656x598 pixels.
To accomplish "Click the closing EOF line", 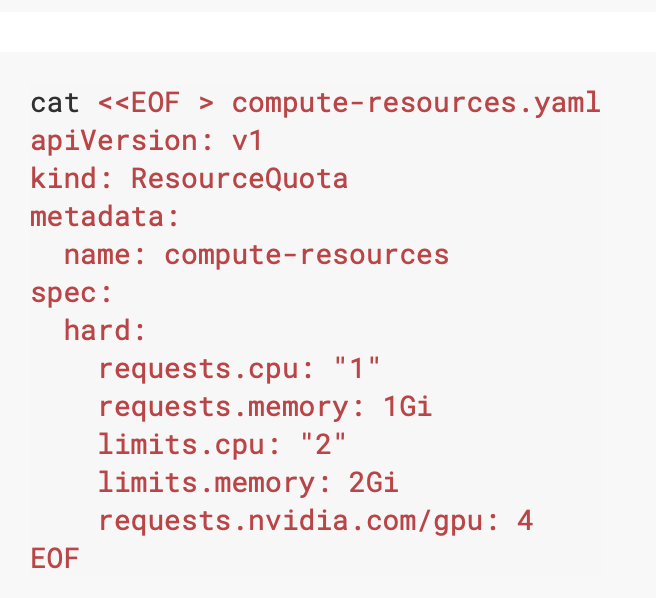I will pyautogui.click(x=55, y=559).
